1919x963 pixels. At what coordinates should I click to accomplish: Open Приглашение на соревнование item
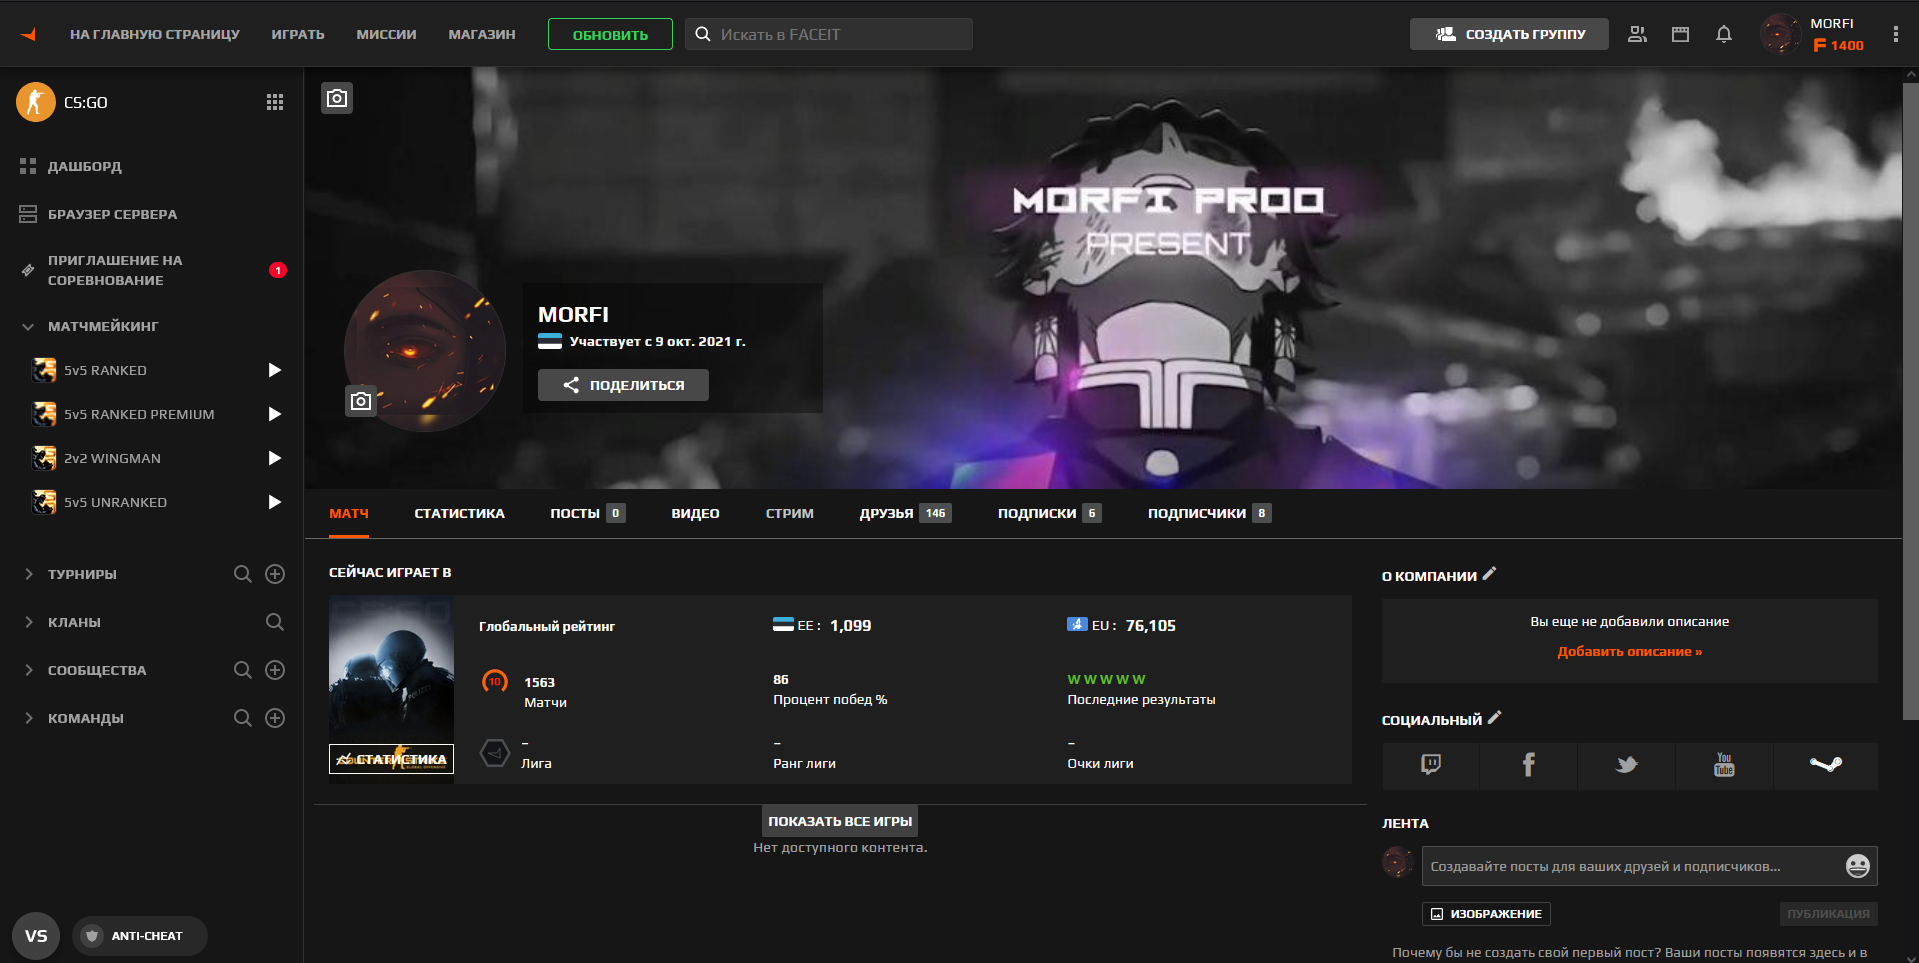pos(151,270)
